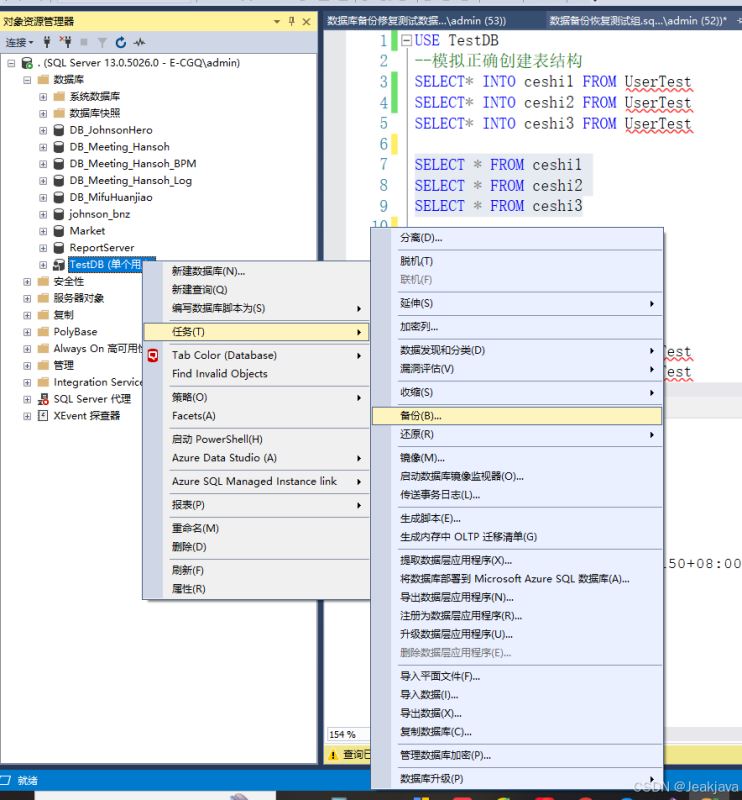Click the refresh icon in Object Explorer toolbar
The image size is (742, 800).
click(x=120, y=42)
